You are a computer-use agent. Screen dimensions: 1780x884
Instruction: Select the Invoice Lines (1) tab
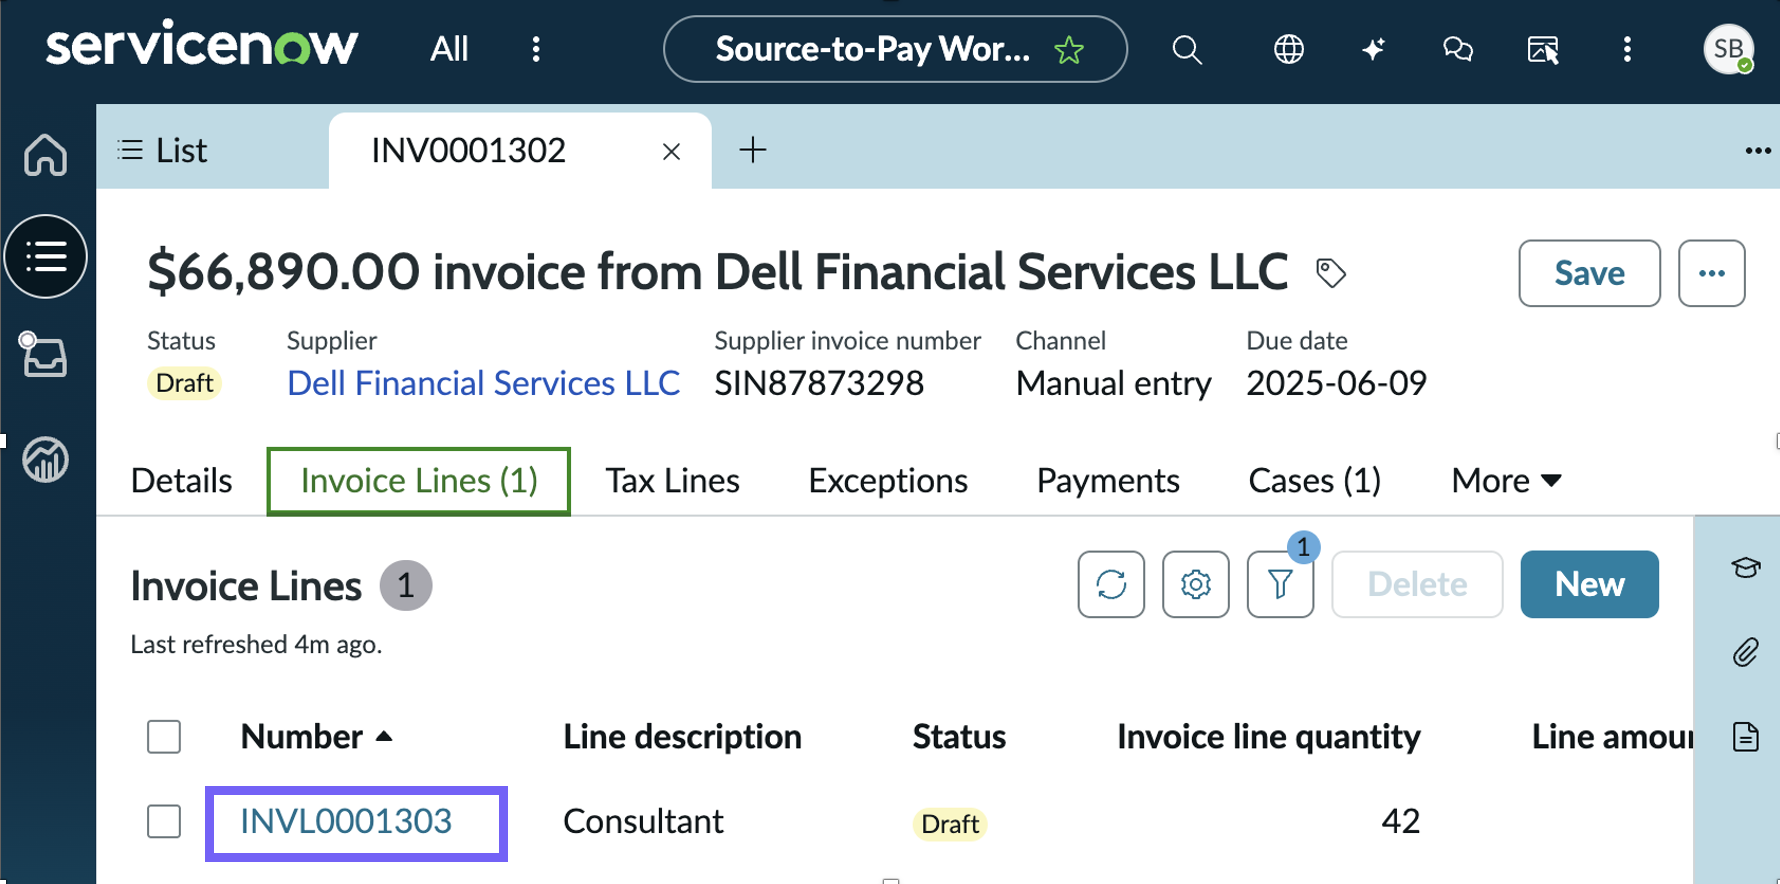419,481
